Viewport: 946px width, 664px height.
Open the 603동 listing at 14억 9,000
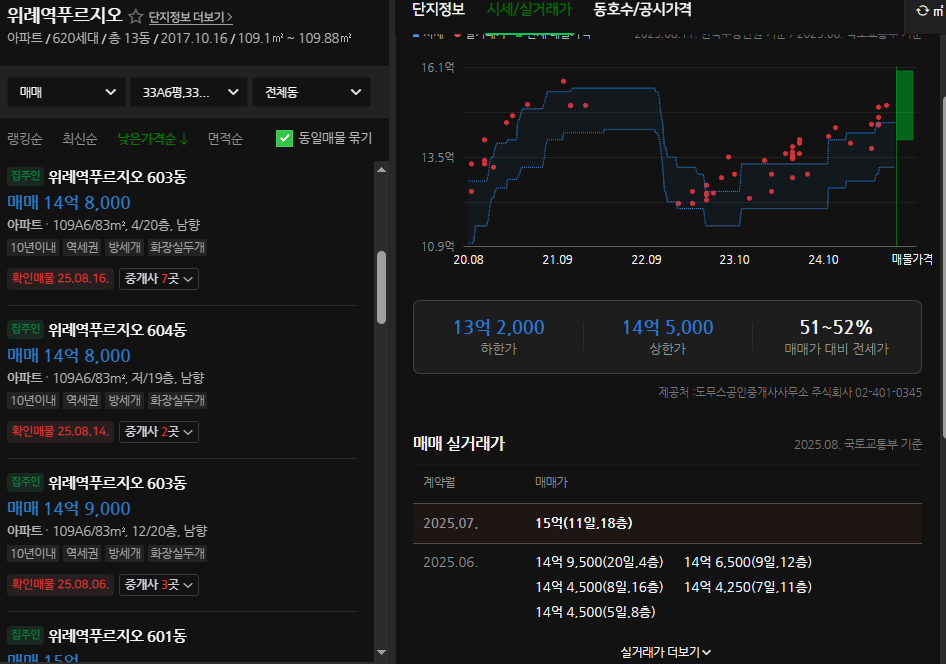tap(182, 534)
